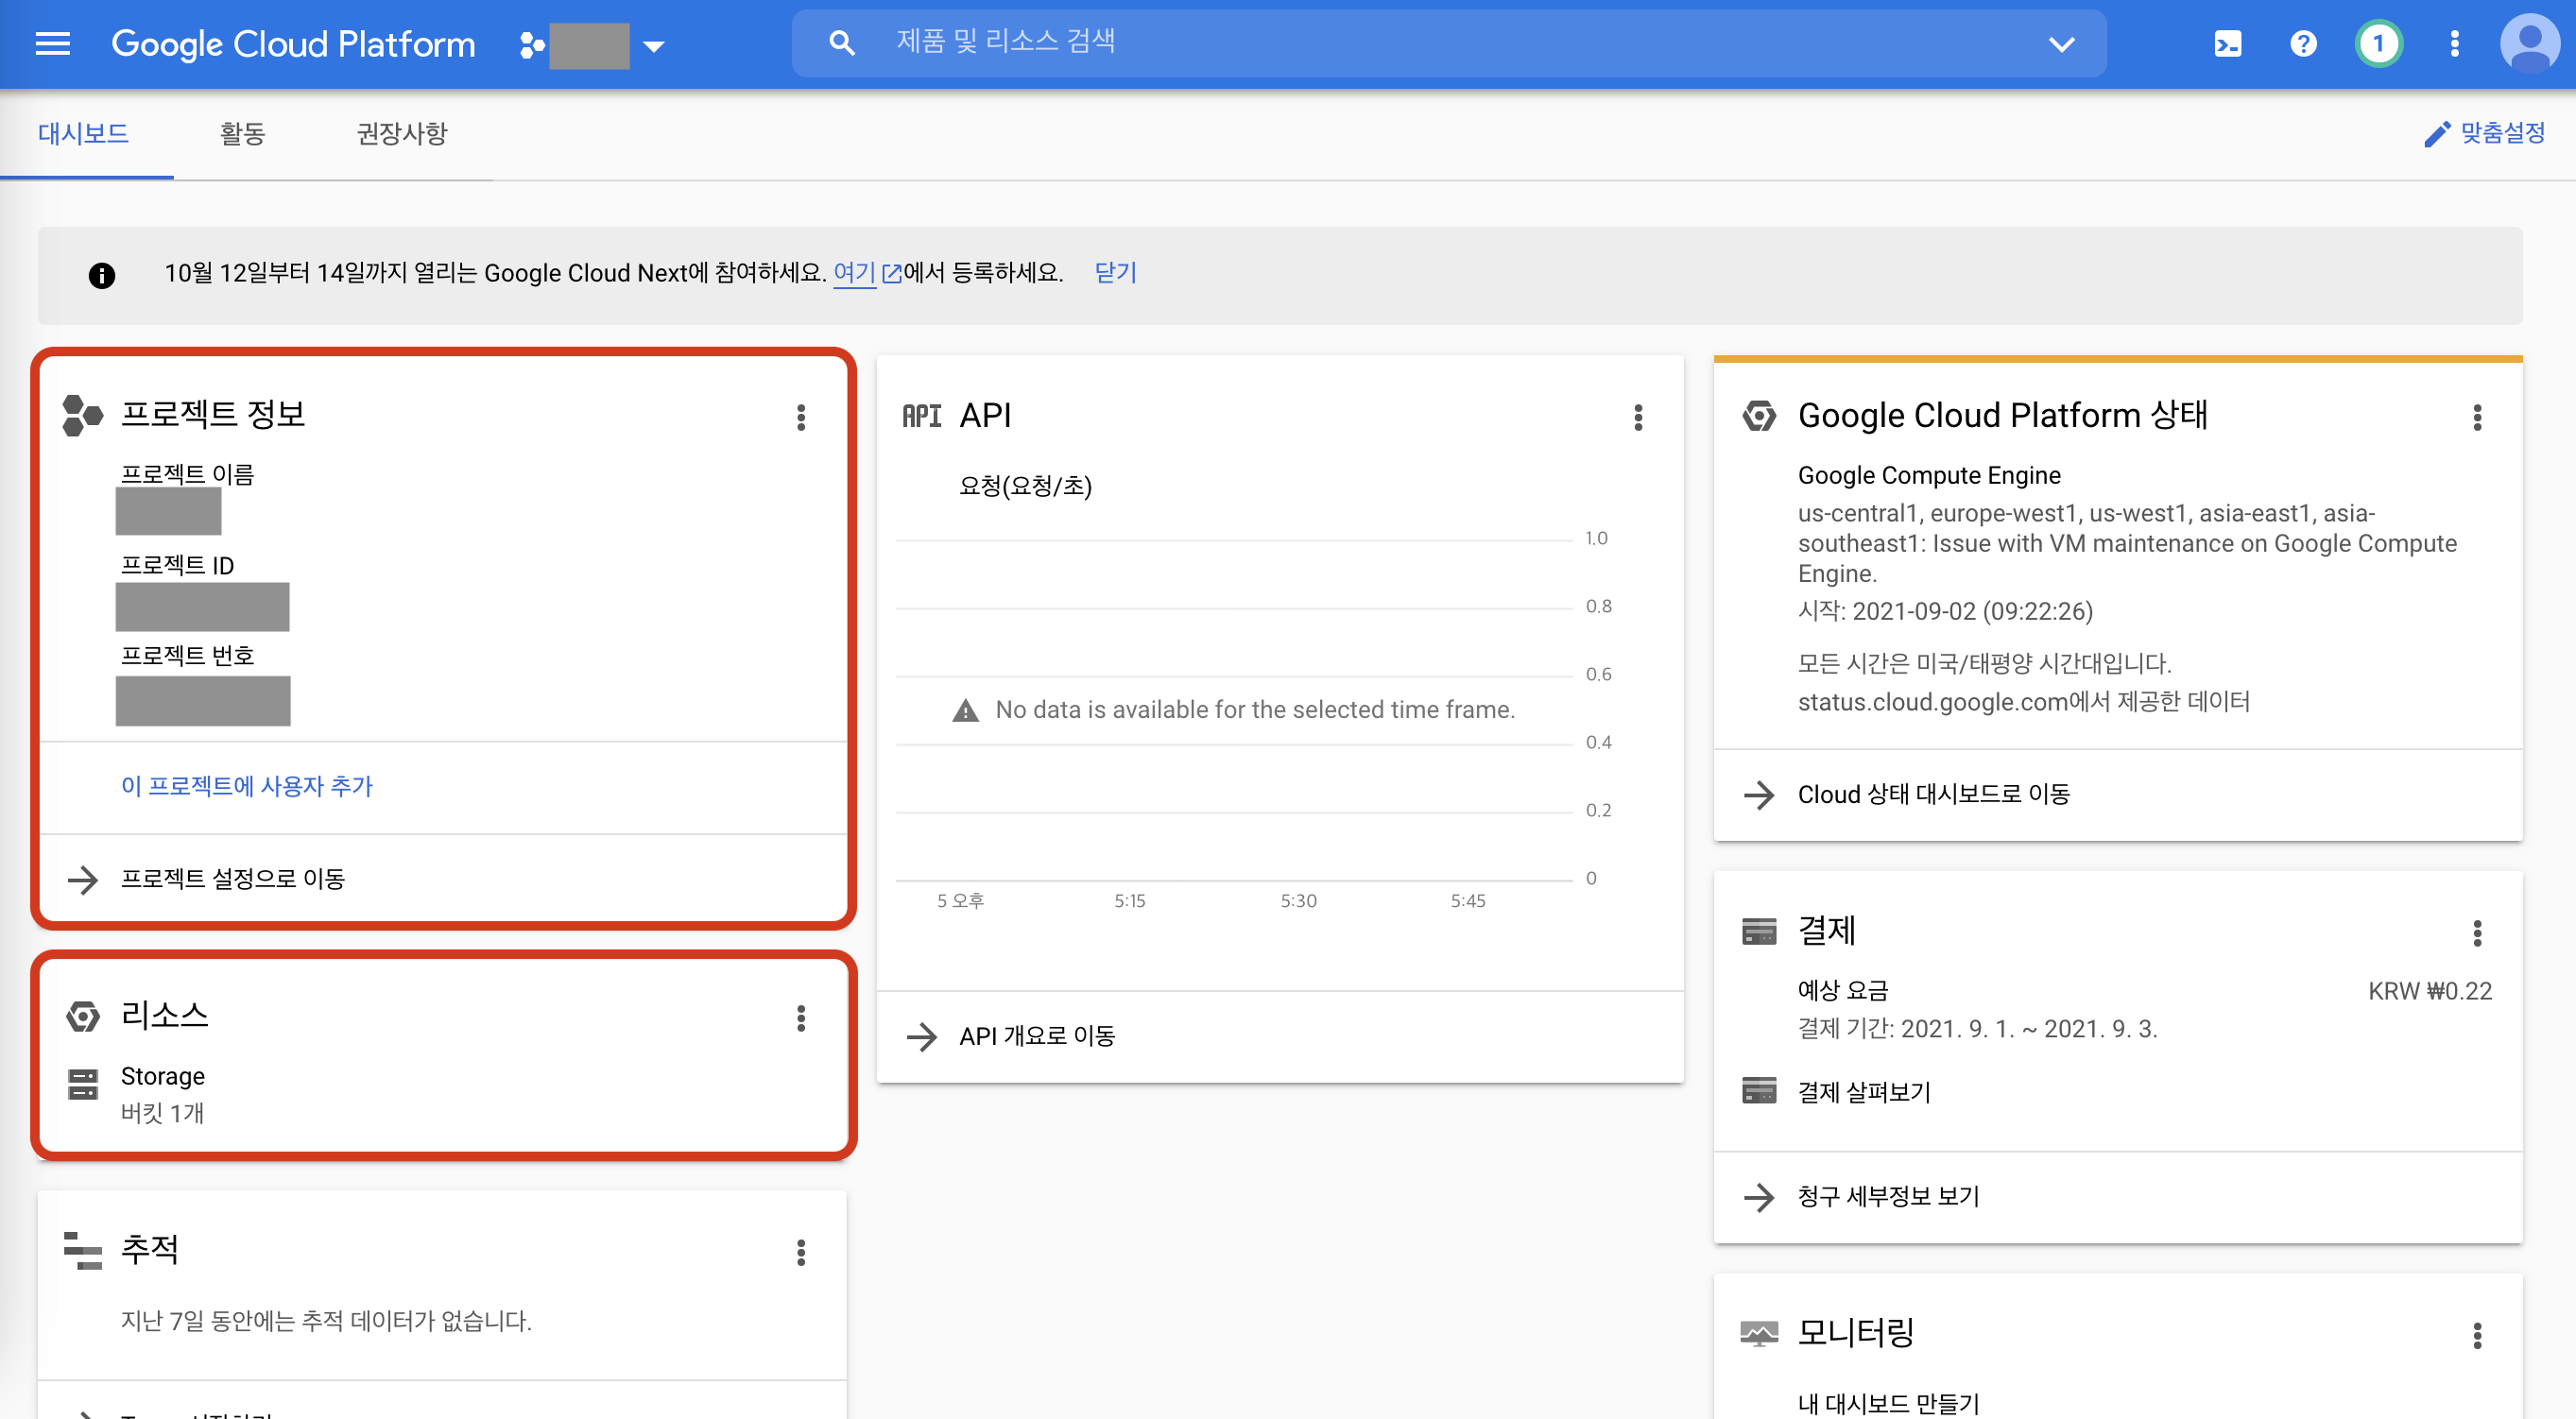Open notifications badge showing 1
The height and width of the screenshot is (1419, 2576).
click(2378, 44)
